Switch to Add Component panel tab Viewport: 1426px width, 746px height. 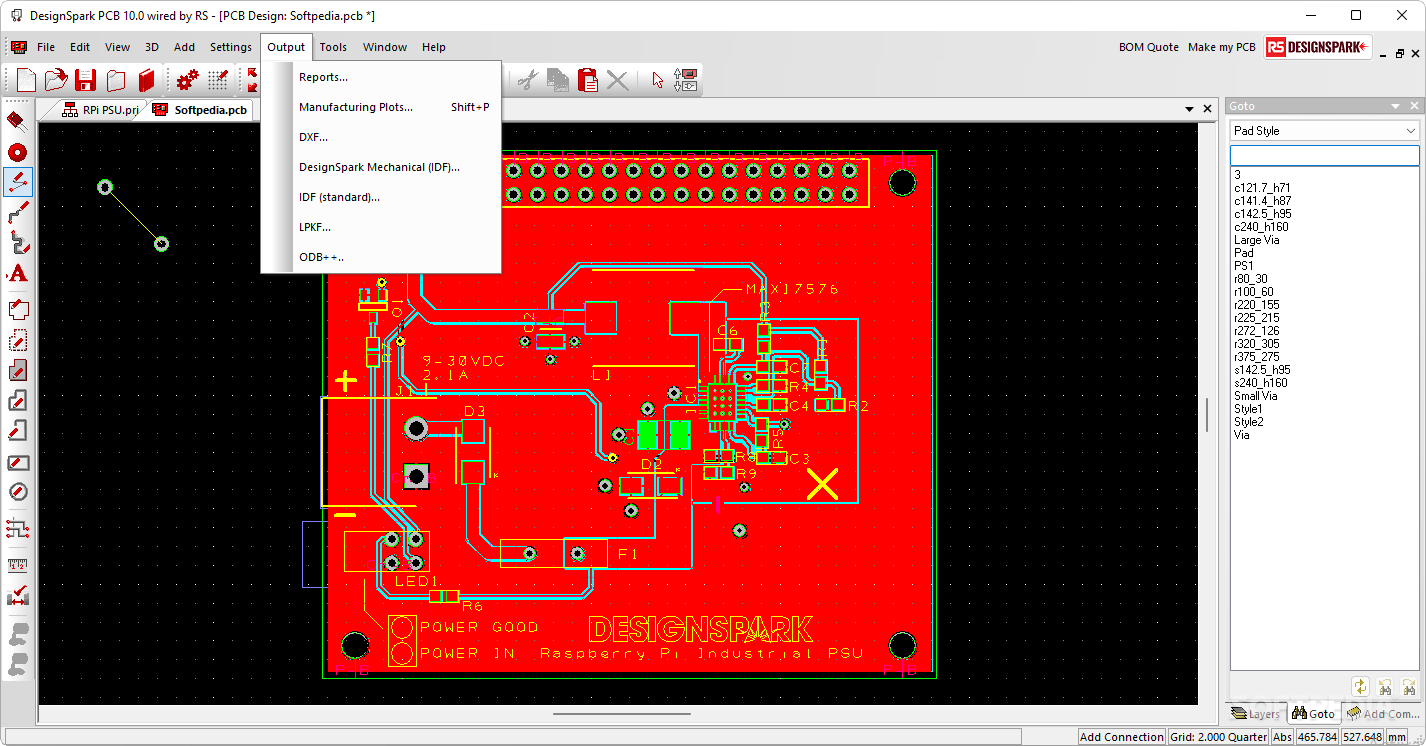coord(1382,713)
